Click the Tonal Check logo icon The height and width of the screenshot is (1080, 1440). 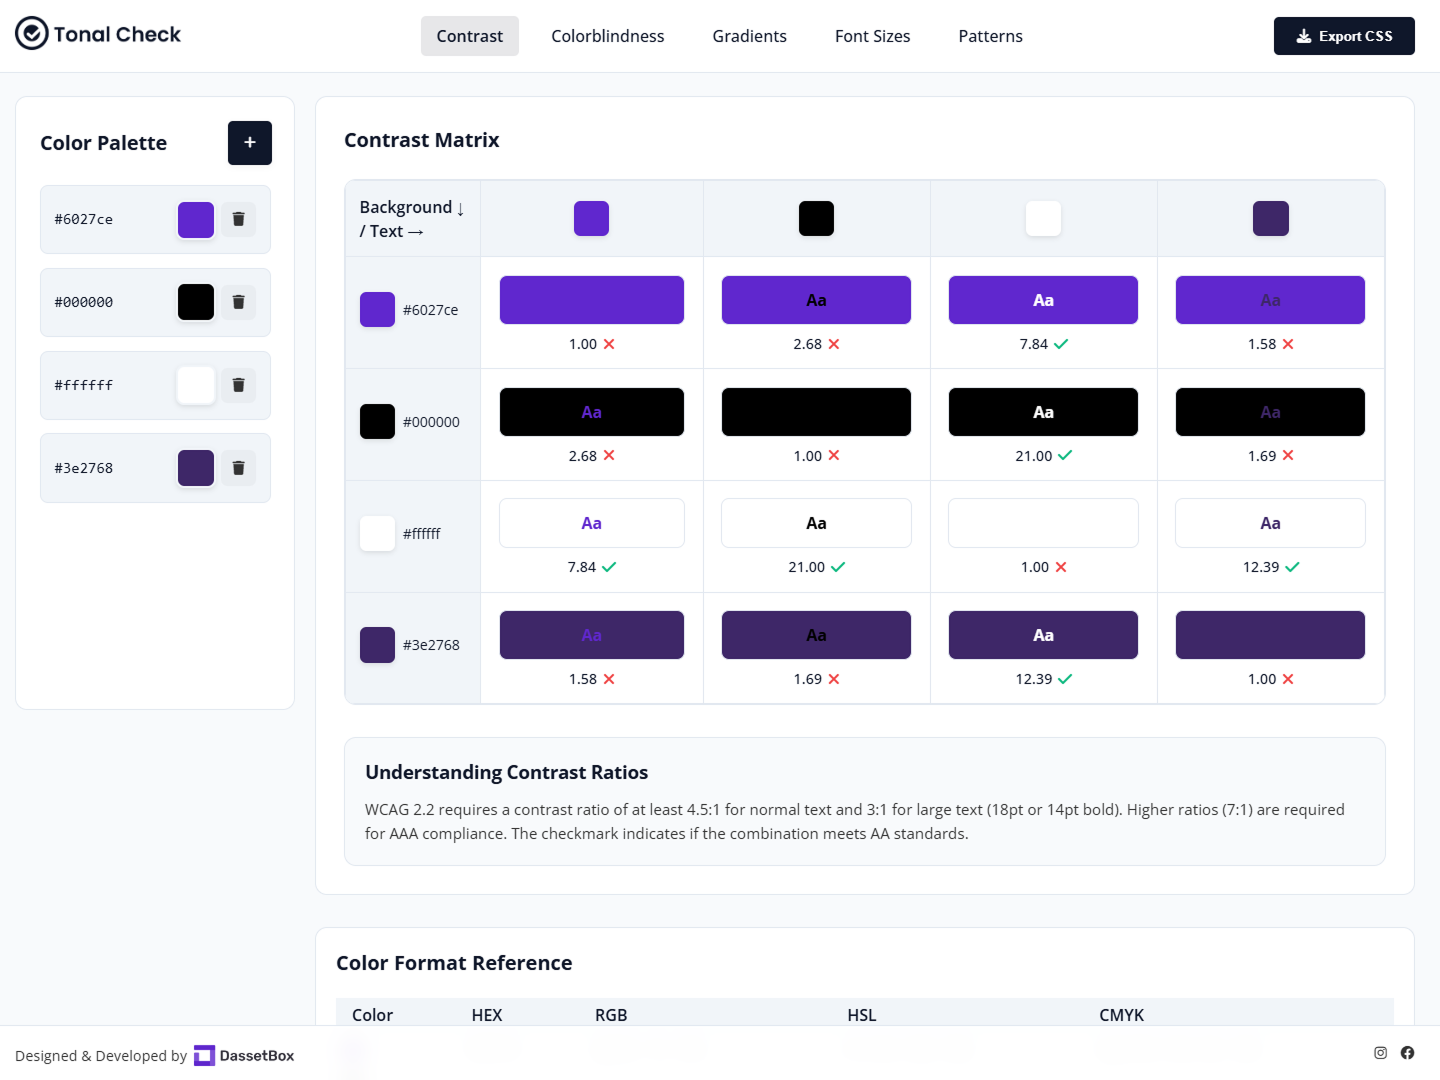[30, 33]
